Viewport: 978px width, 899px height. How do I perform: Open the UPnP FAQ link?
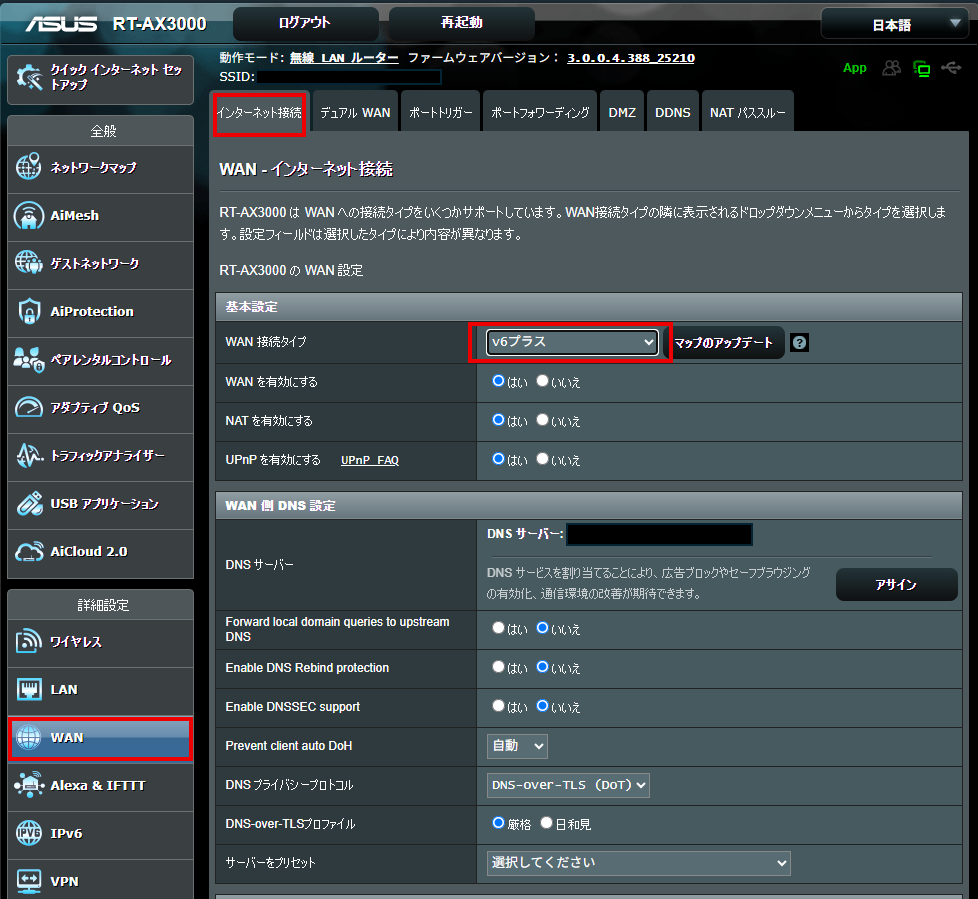click(370, 460)
